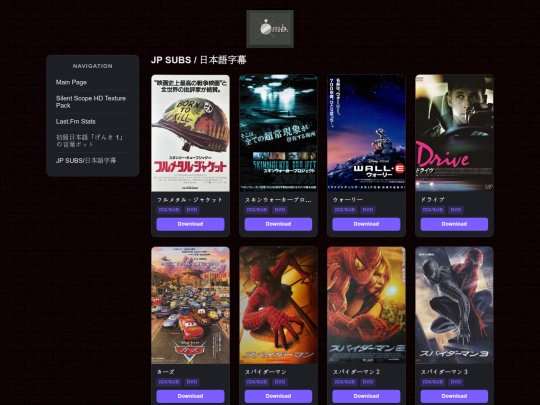This screenshot has height=405, width=540.
Task: Click the title text スパイダーマン 2
Action: pyautogui.click(x=356, y=372)
